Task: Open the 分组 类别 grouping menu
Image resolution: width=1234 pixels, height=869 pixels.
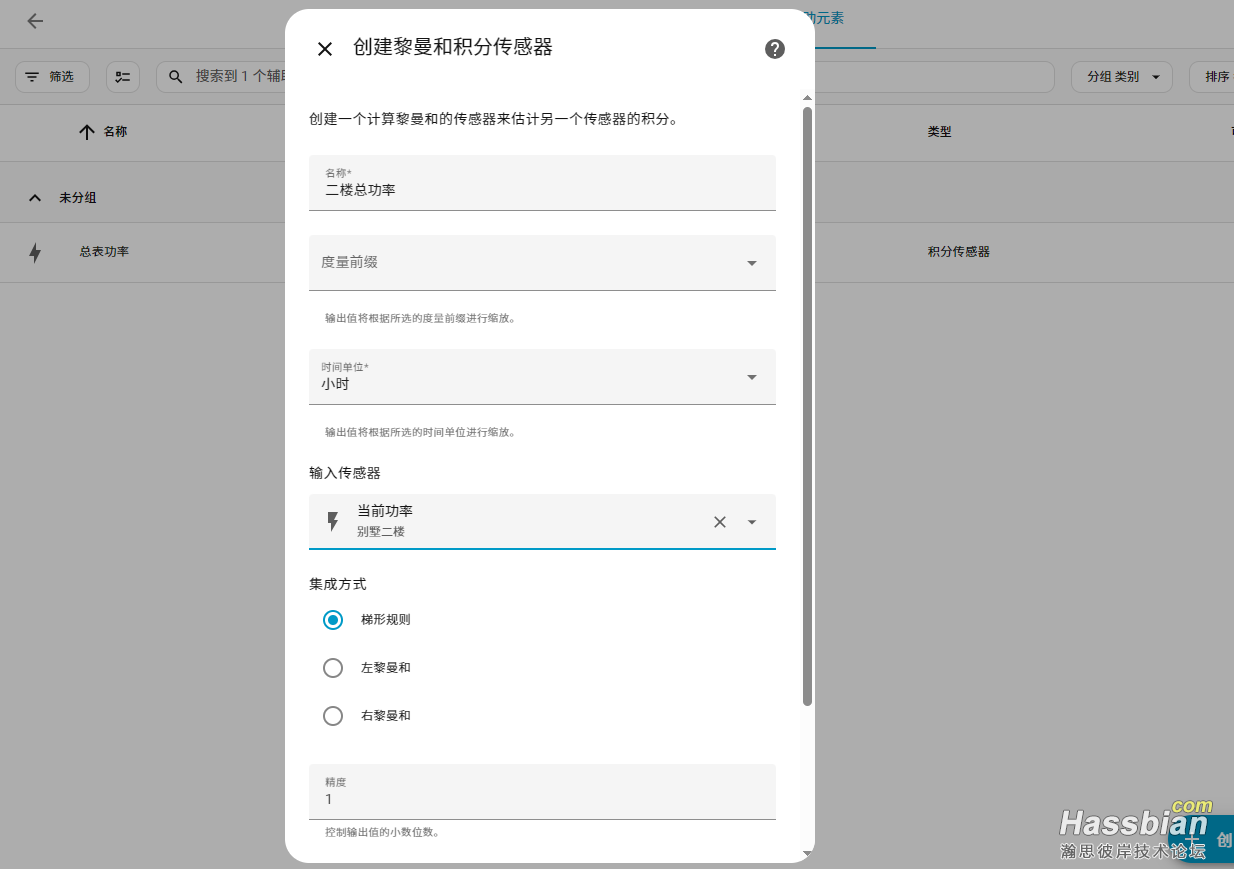Action: [1121, 77]
